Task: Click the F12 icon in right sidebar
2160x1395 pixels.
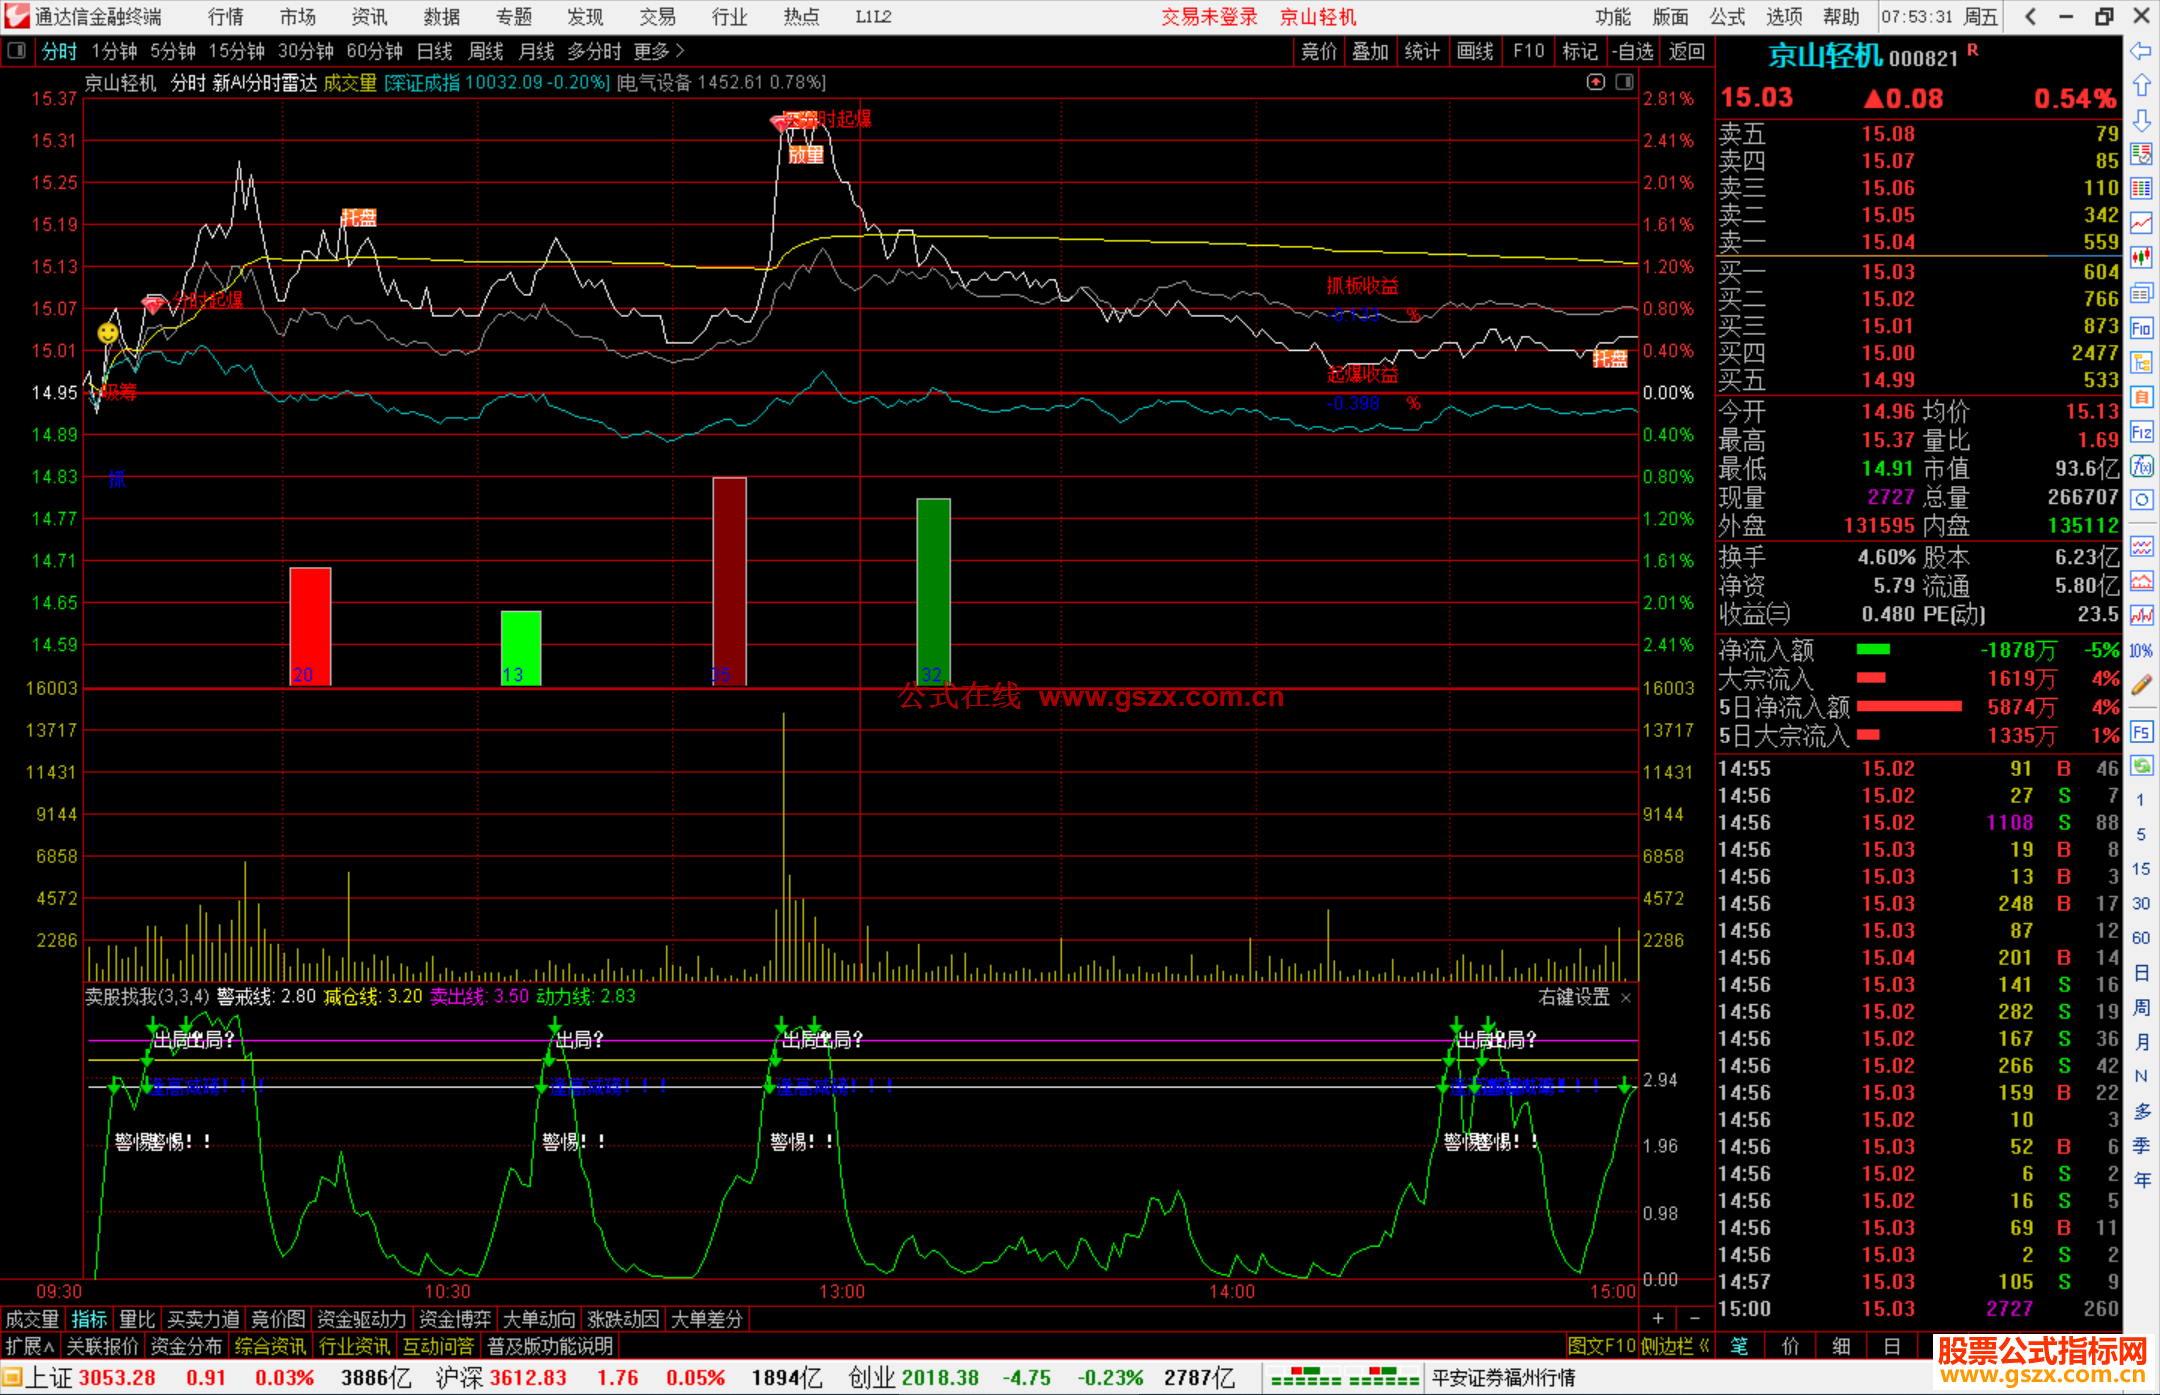Action: pos(2141,432)
